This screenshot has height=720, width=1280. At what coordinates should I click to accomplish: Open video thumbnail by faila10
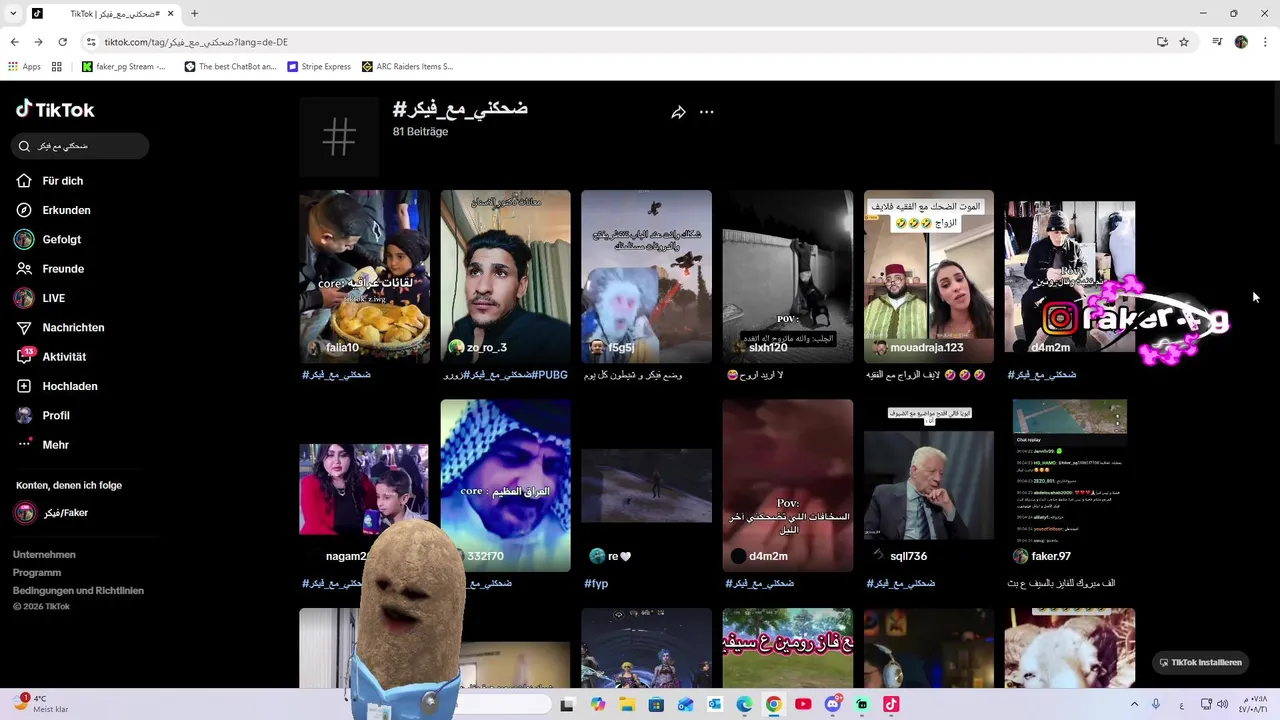click(x=364, y=276)
